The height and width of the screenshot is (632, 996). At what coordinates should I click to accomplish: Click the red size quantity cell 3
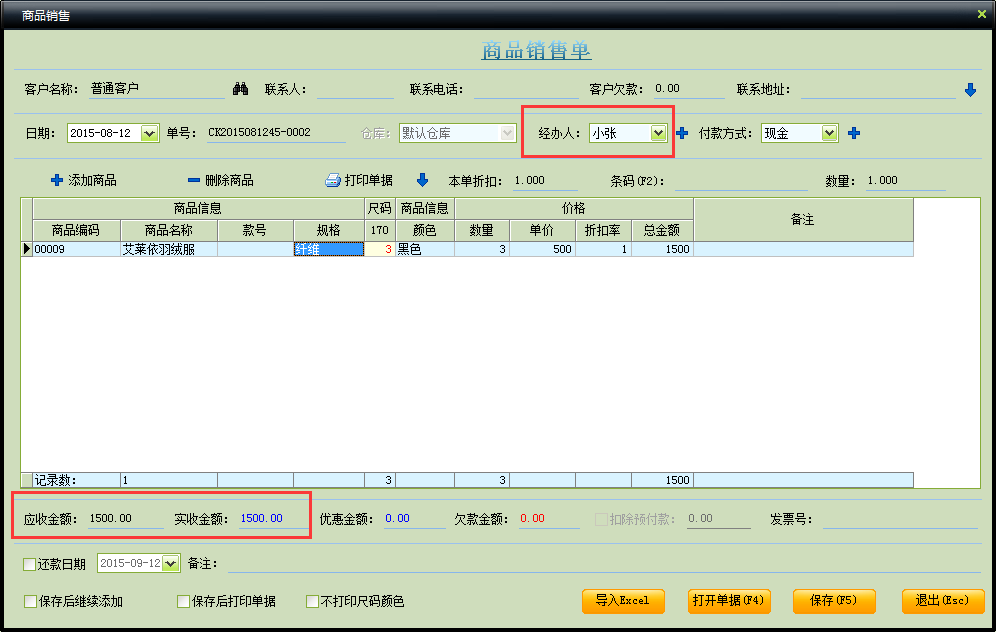click(380, 250)
